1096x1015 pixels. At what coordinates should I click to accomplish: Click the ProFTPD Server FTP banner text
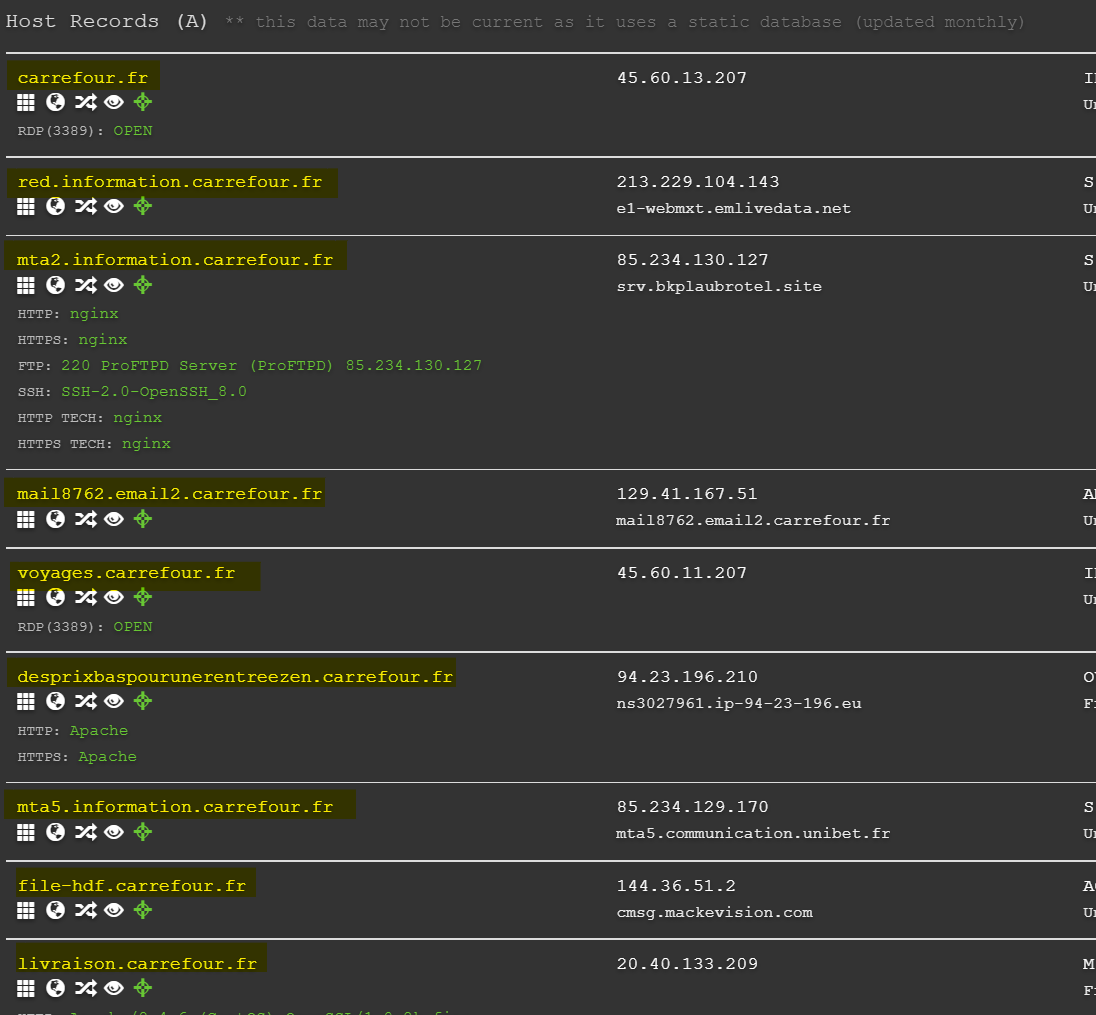coord(271,366)
